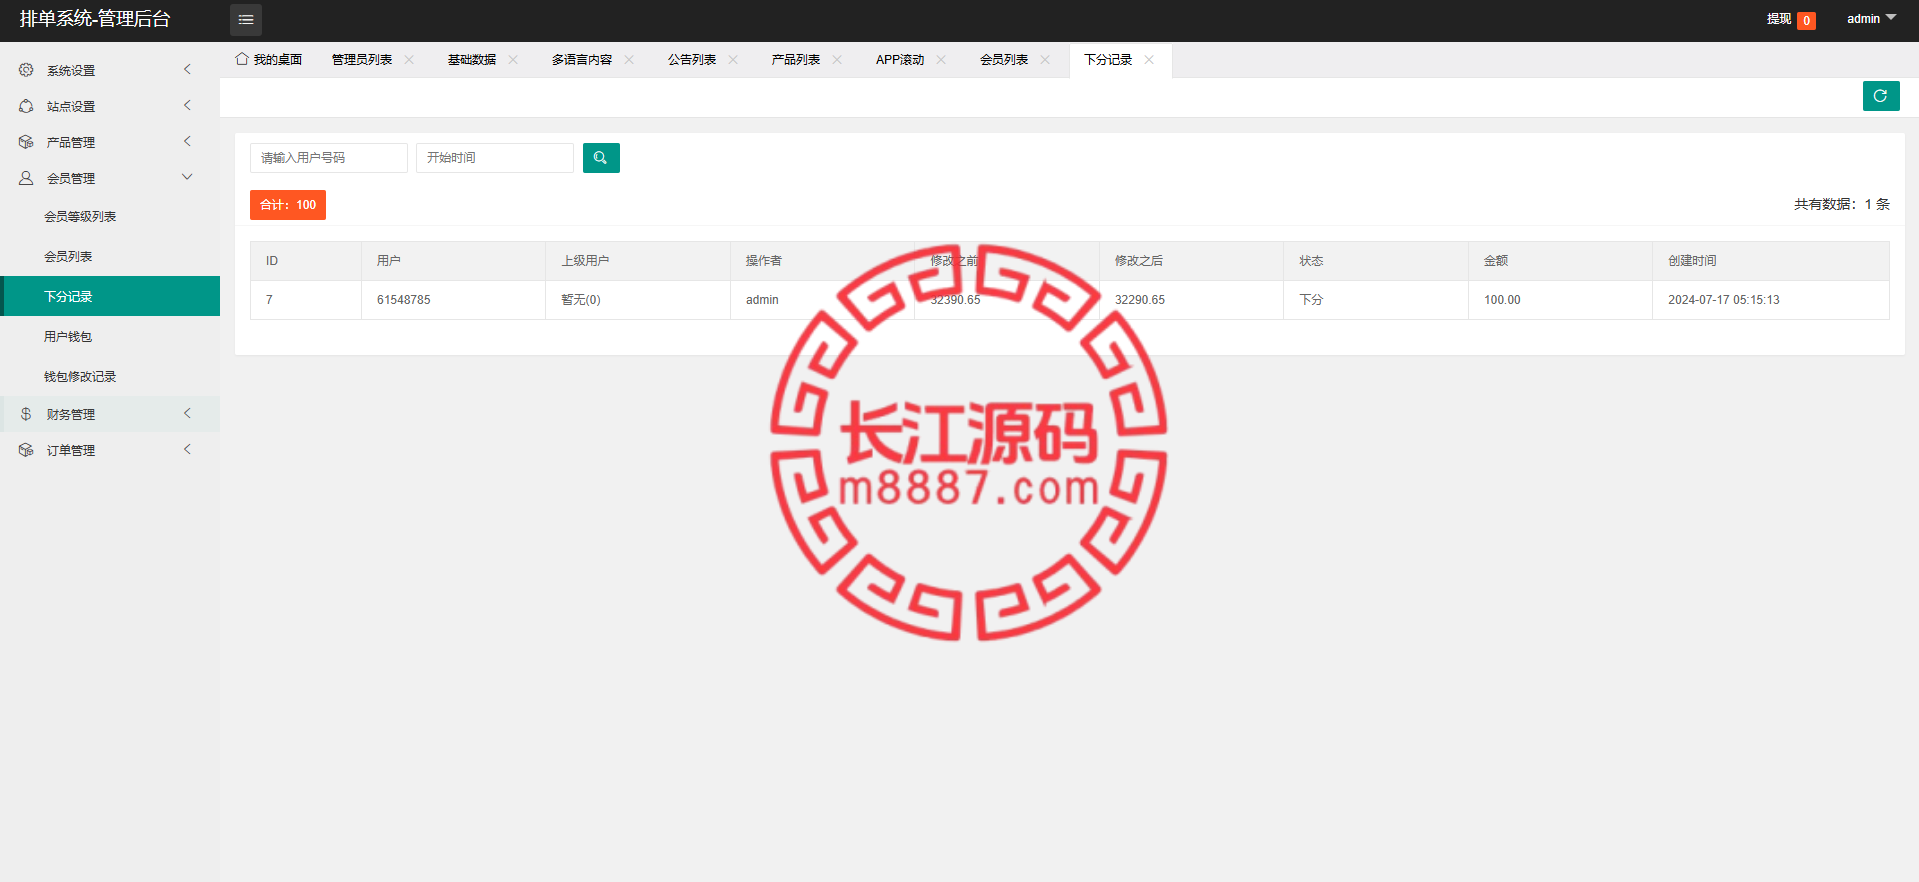Click the admin operator cell
Image resolution: width=1919 pixels, height=882 pixels.
point(822,300)
